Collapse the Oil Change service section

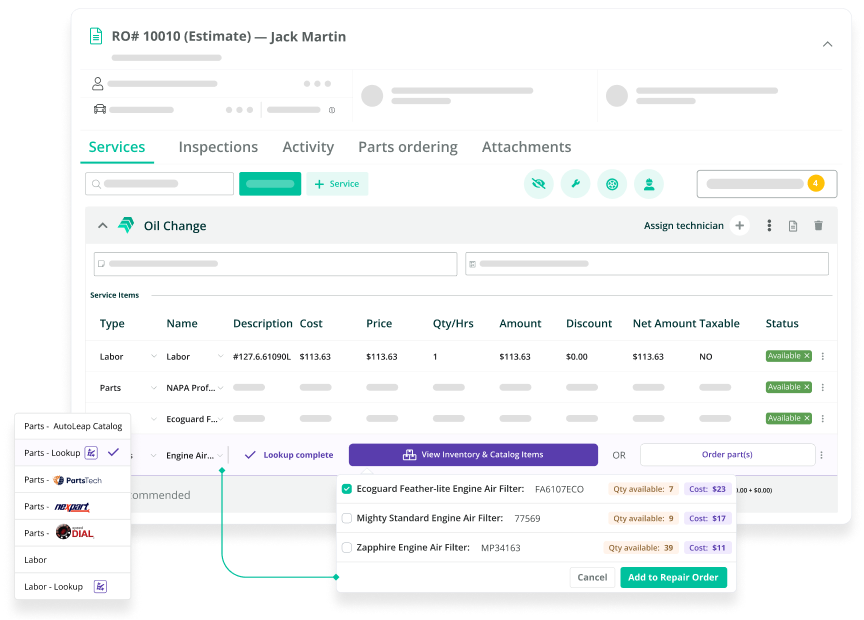(102, 226)
